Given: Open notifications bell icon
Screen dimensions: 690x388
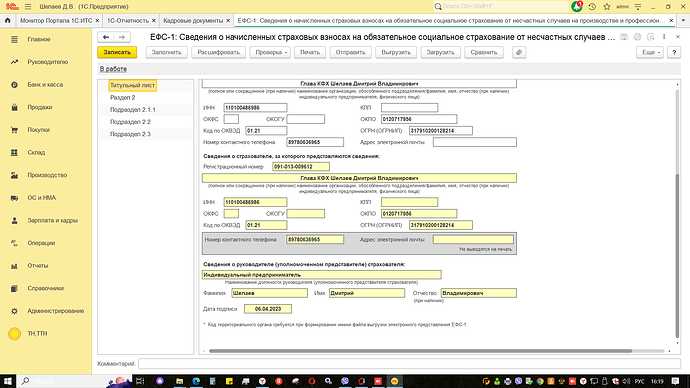Looking at the screenshot, I should (x=576, y=7).
